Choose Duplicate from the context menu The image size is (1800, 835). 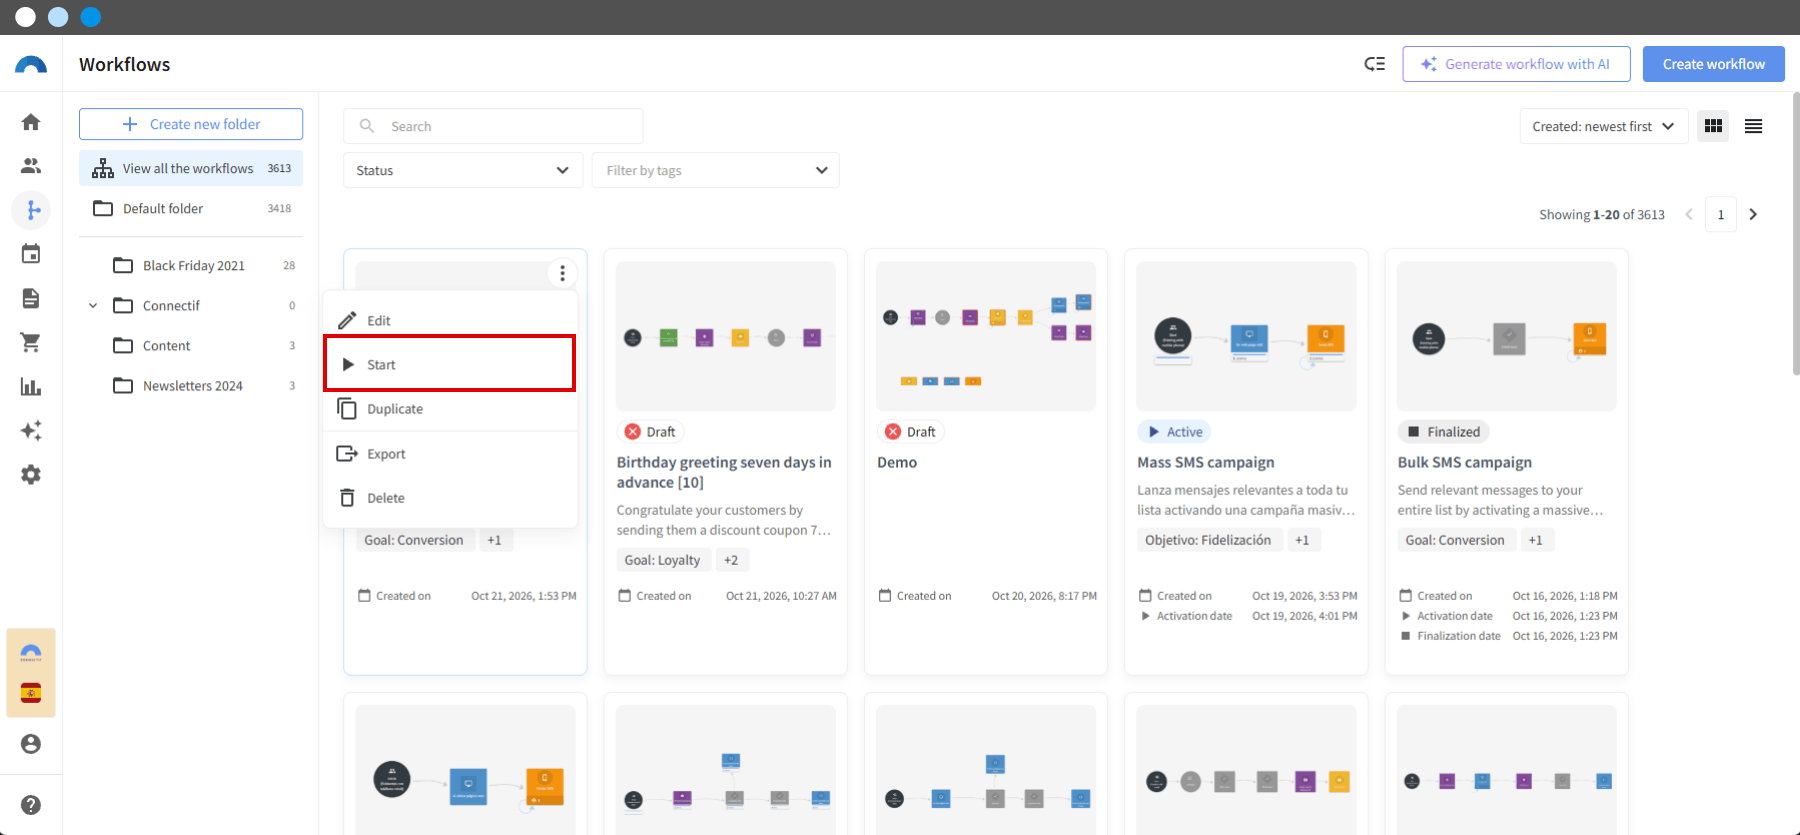coord(450,409)
